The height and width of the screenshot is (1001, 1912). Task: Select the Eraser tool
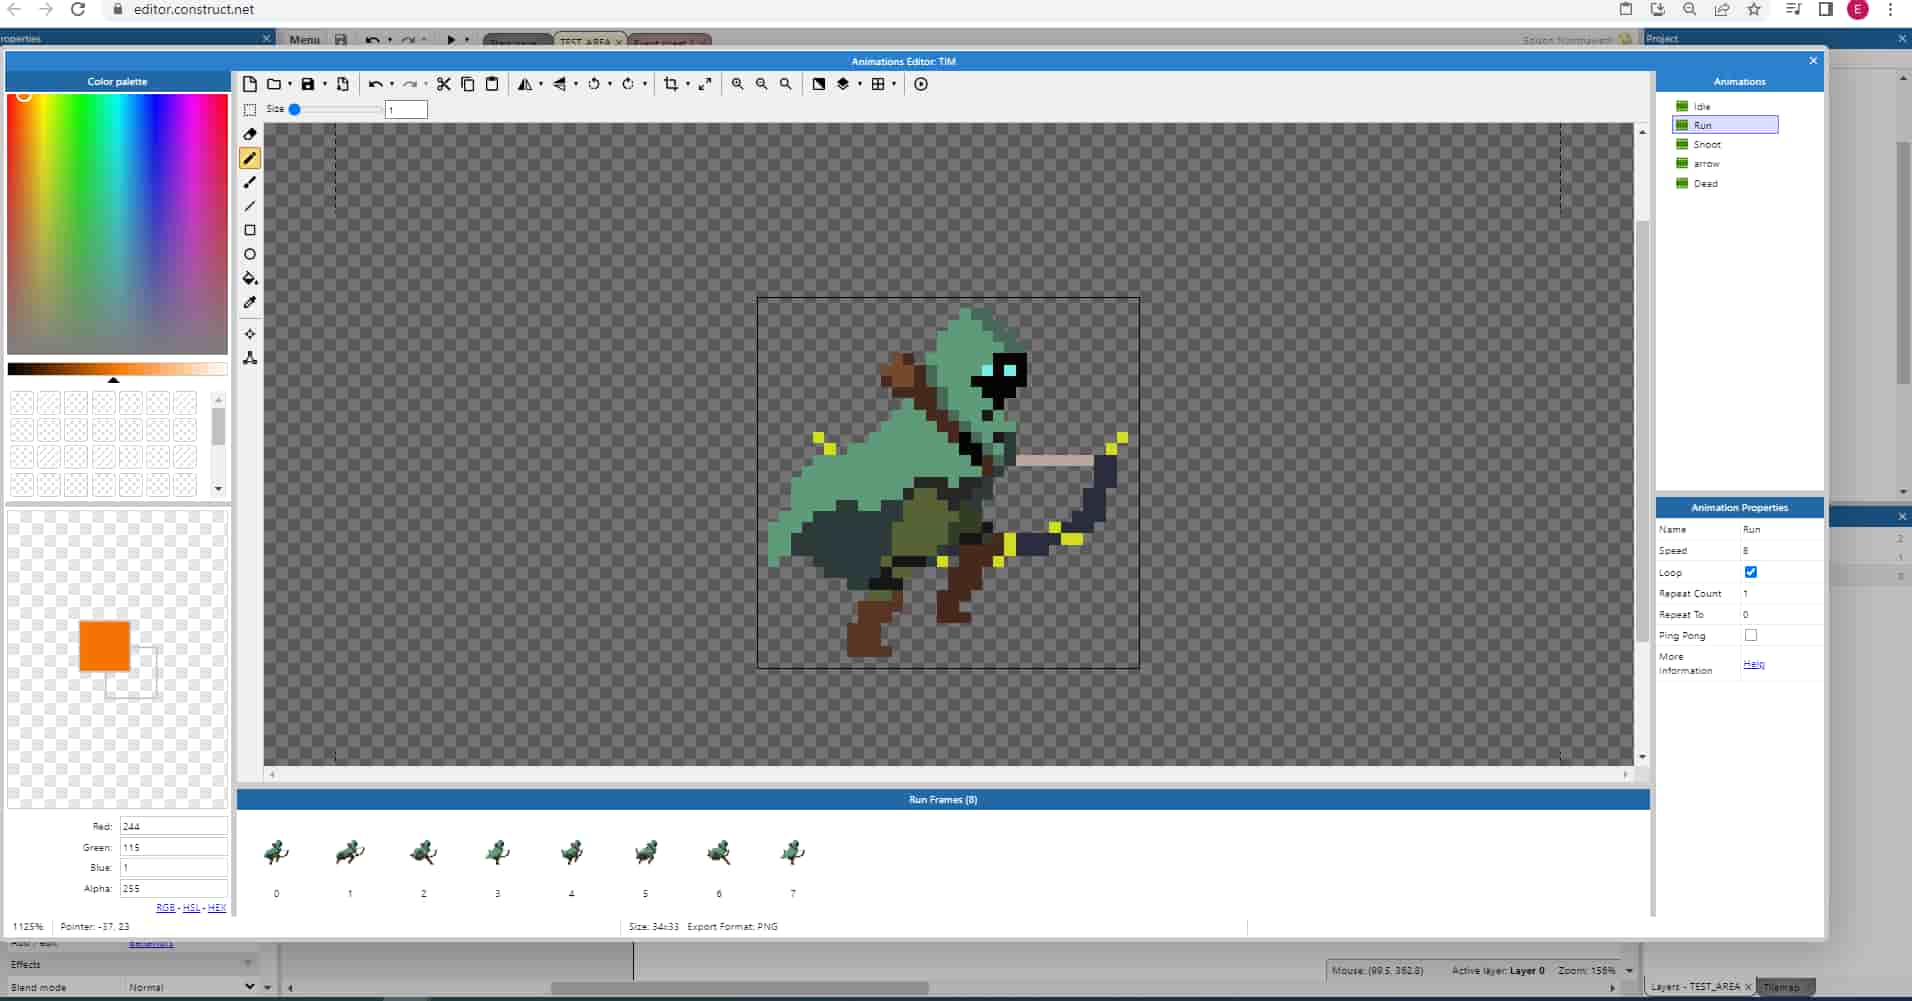point(250,135)
